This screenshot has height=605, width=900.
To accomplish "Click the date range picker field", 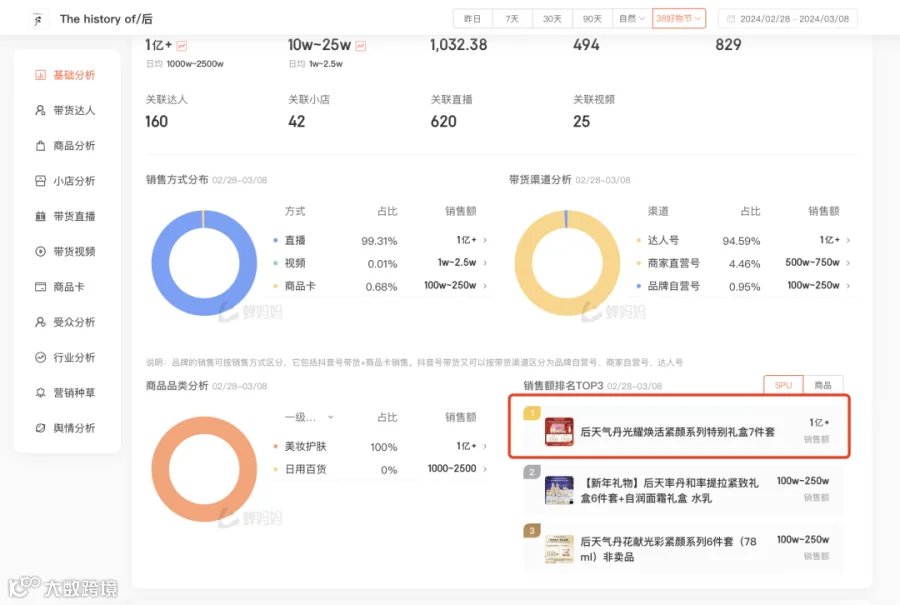I will [788, 19].
